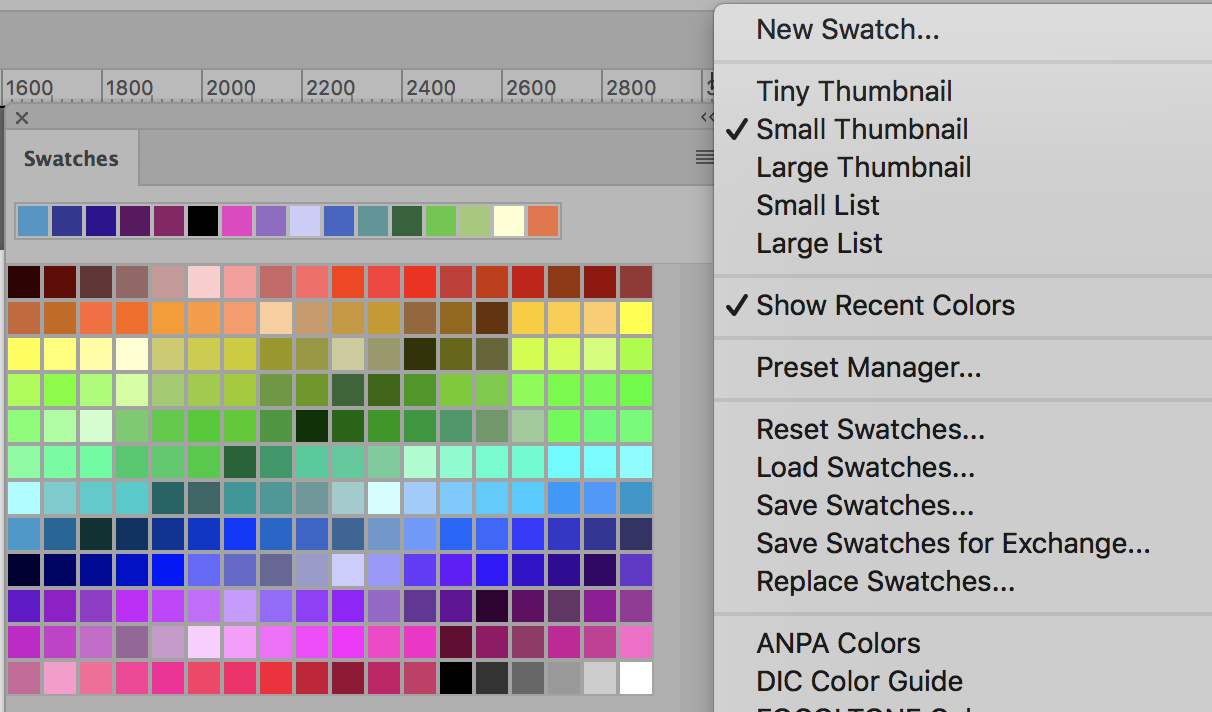Open the Preset Manager...
This screenshot has height=712, width=1212.
tap(868, 367)
